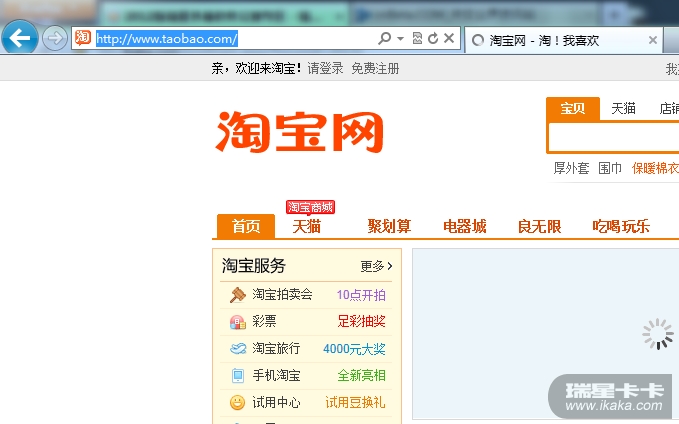The height and width of the screenshot is (424, 679).
Task: Click the 试用中心 smiley icon
Action: click(237, 402)
